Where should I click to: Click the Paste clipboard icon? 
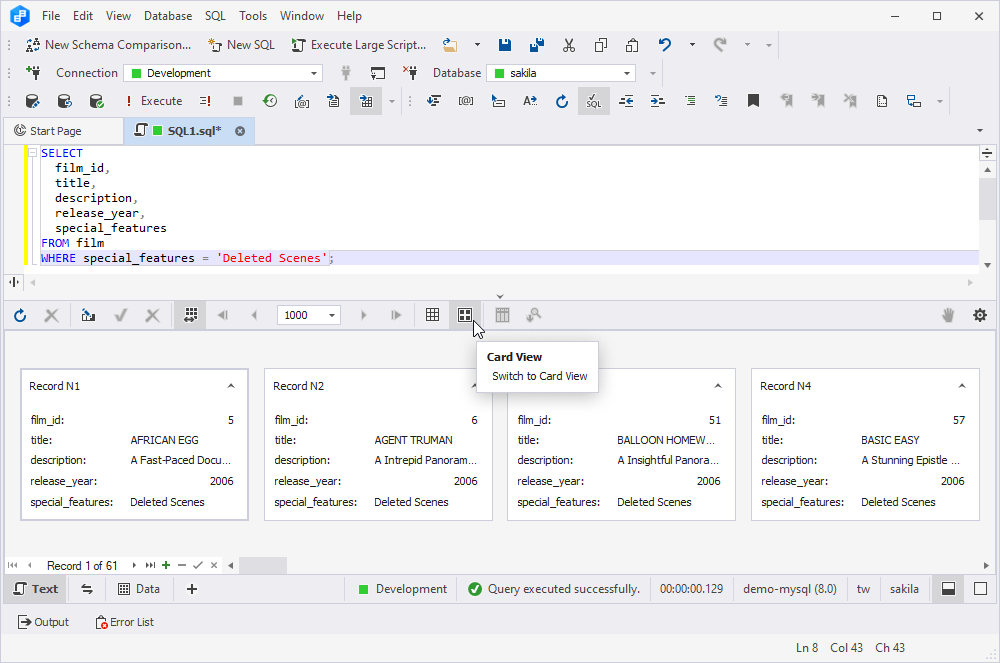(x=632, y=45)
